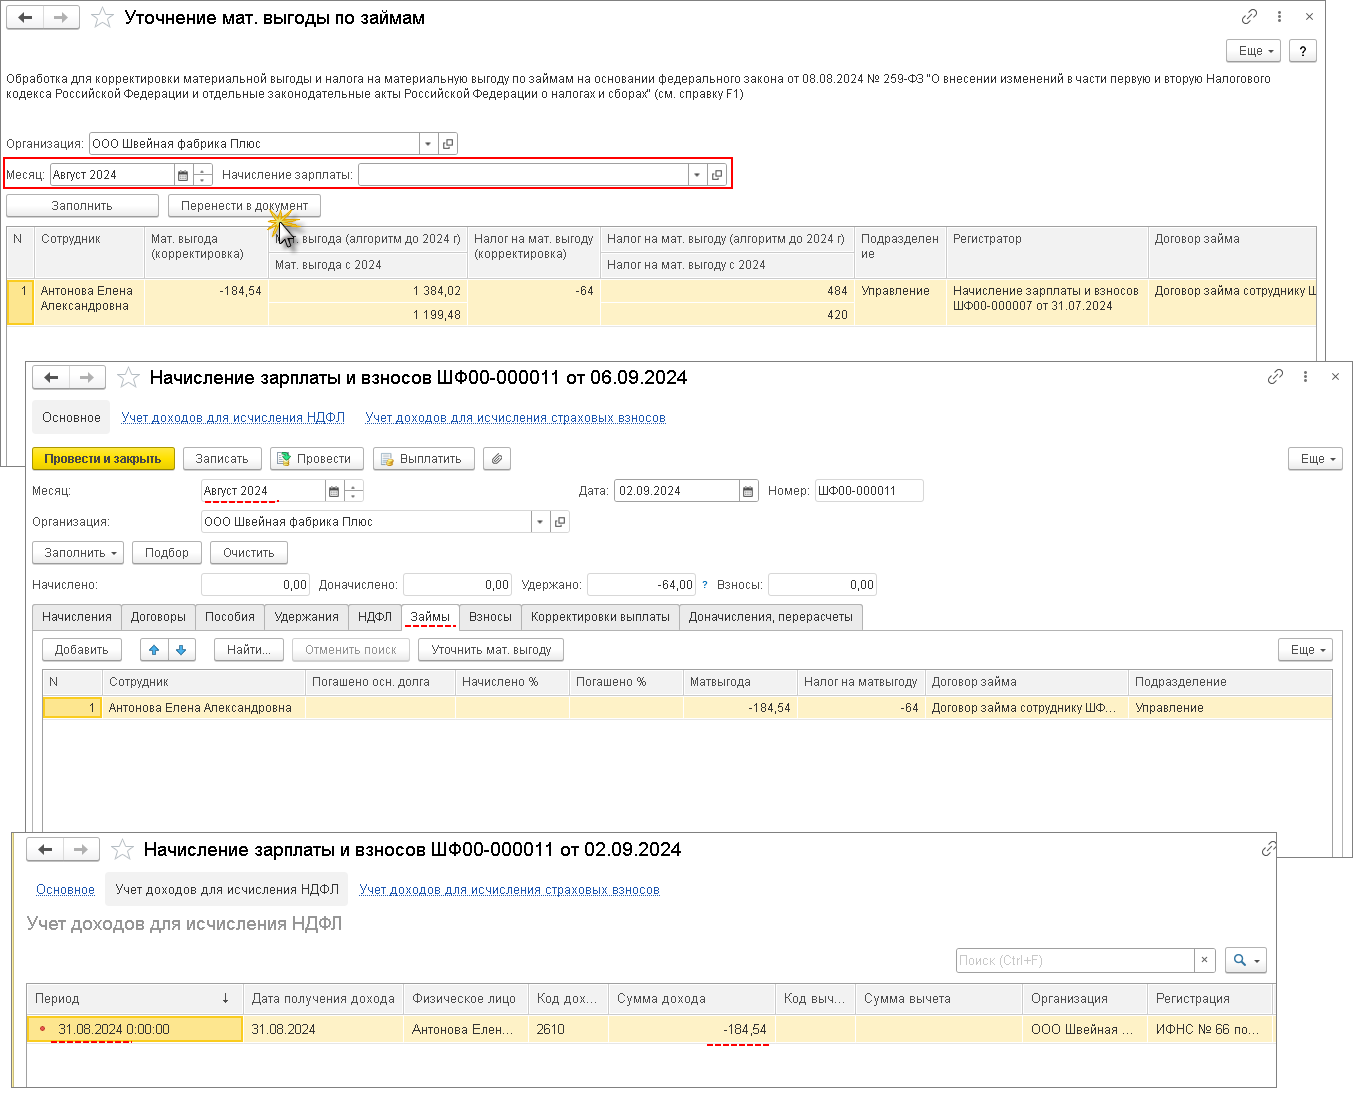Screen dimensions: 1366x1094
Task: Copy link icon of the 06.09.2024 document
Action: (1275, 377)
